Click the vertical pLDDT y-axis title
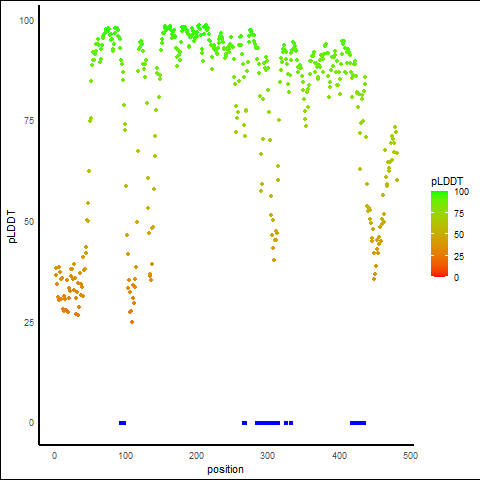Screen dimensions: 480x480 tap(12, 226)
